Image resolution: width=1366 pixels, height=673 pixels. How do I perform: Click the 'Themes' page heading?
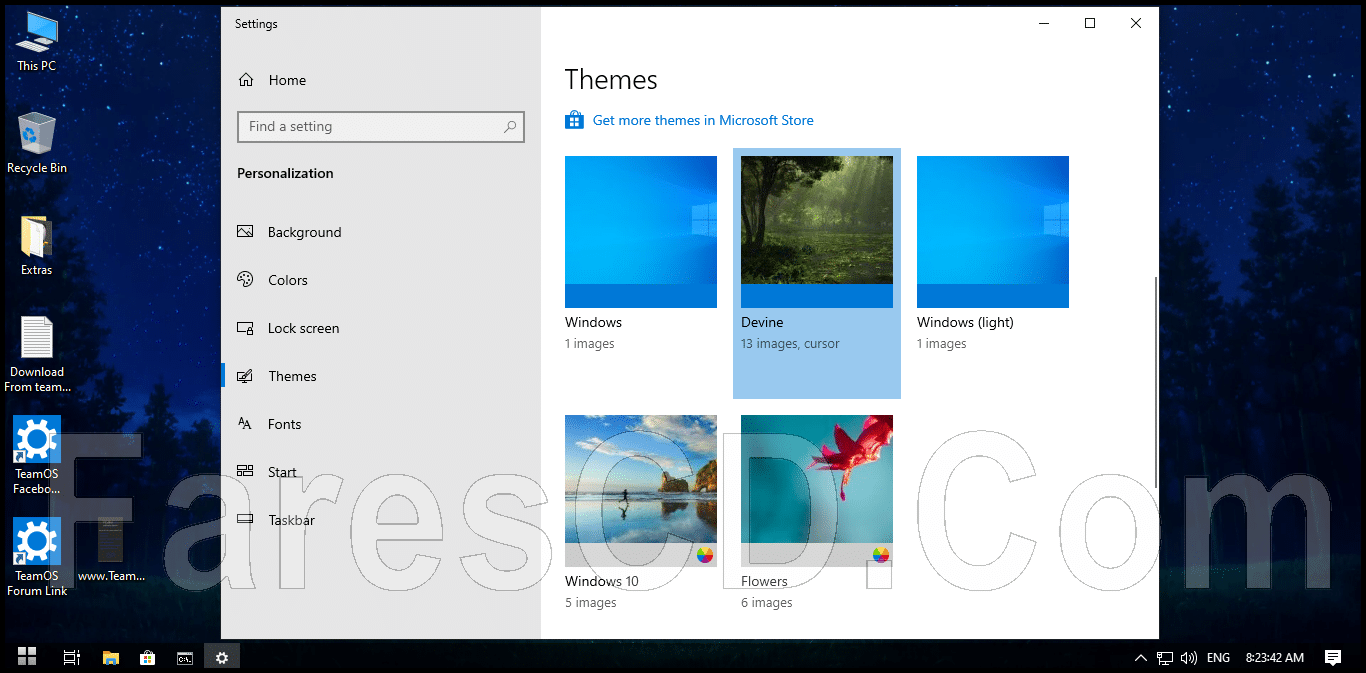point(611,80)
